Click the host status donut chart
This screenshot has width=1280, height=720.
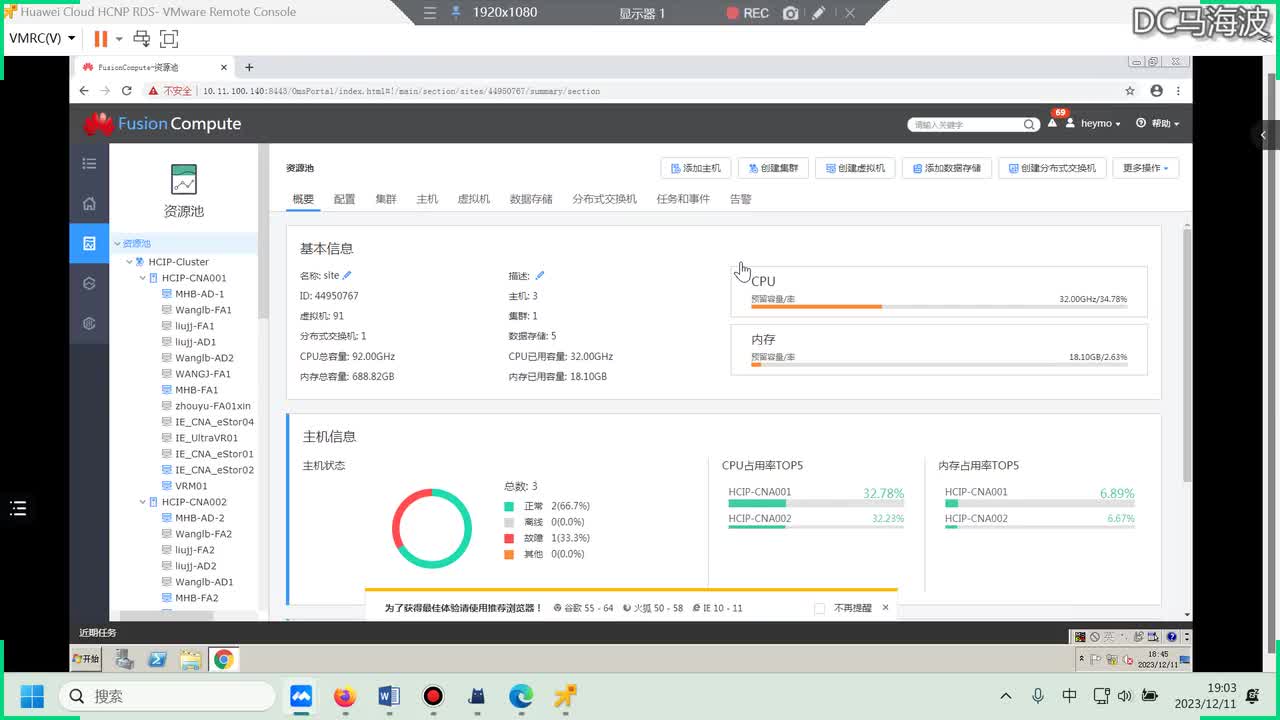(431, 528)
